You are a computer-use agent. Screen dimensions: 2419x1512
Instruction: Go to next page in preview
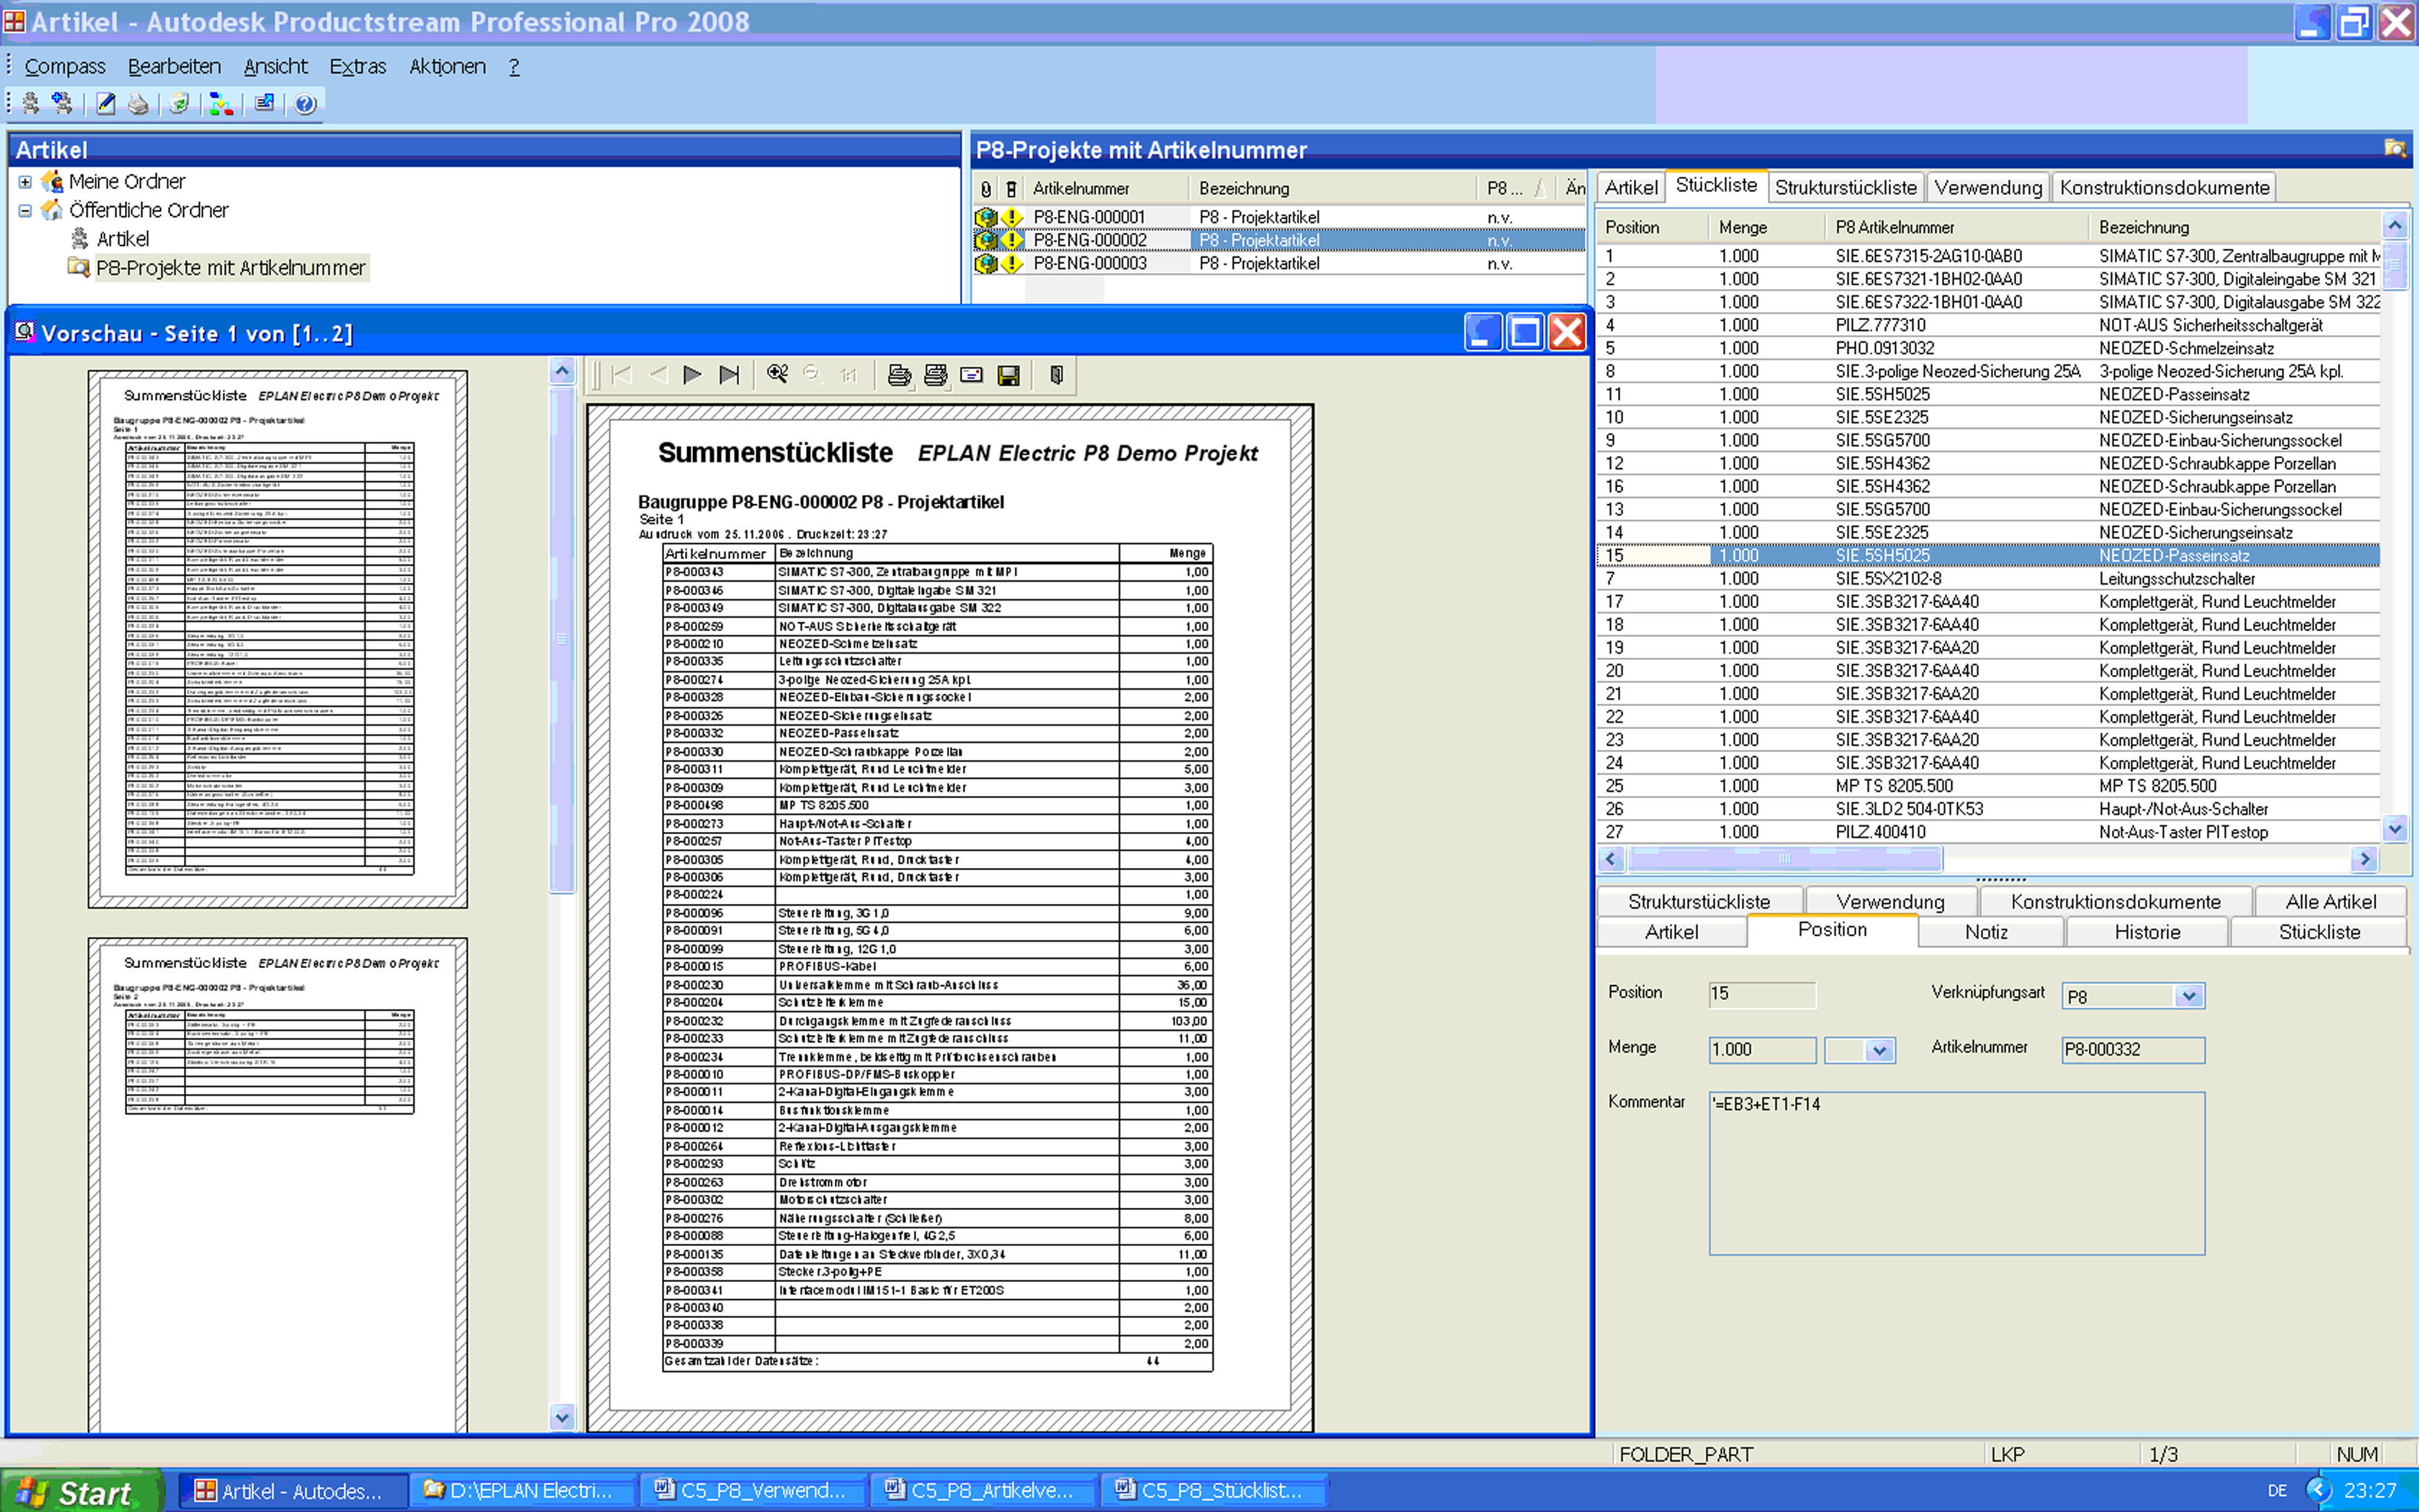click(x=692, y=375)
